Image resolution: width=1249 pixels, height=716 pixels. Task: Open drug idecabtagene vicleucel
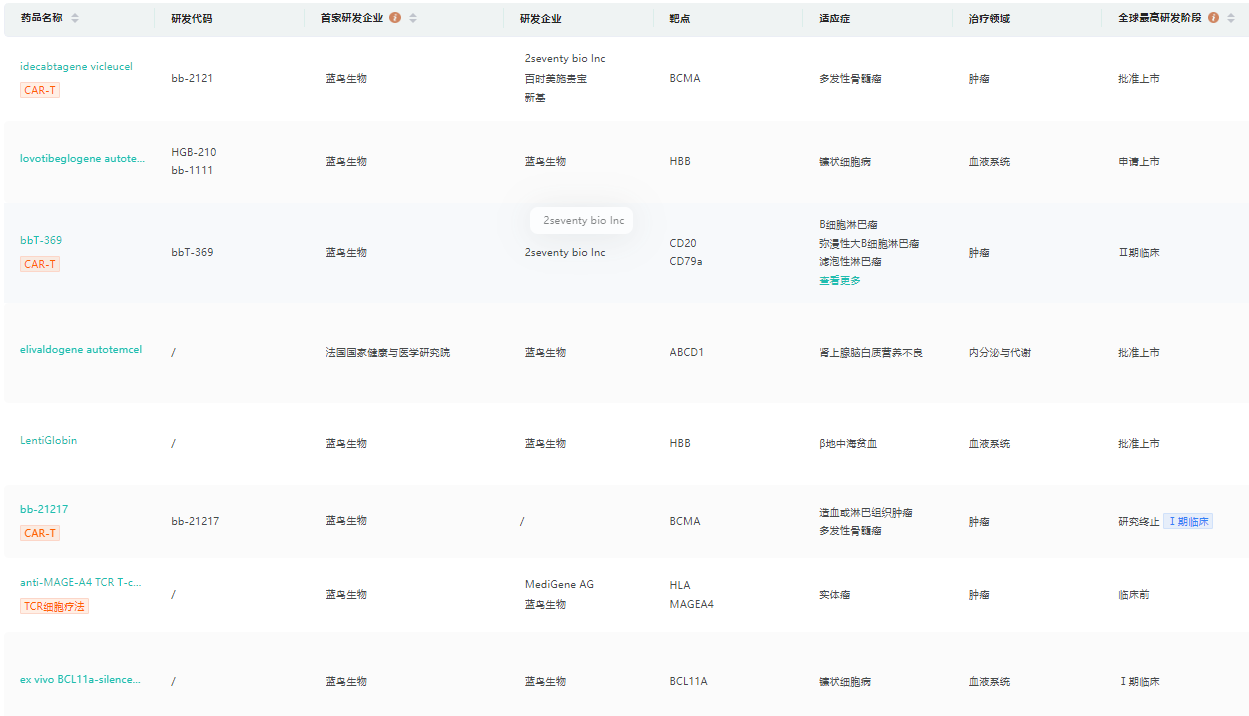pos(76,66)
